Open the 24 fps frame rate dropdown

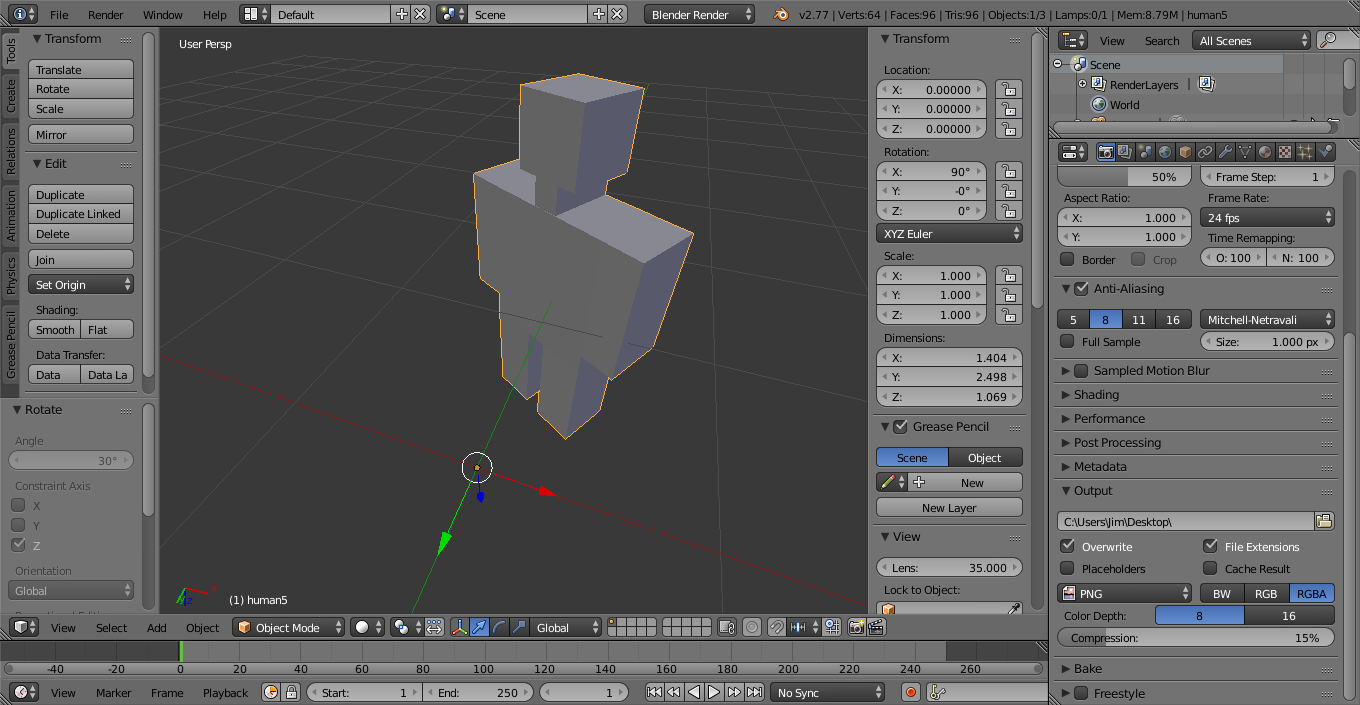pyautogui.click(x=1267, y=217)
